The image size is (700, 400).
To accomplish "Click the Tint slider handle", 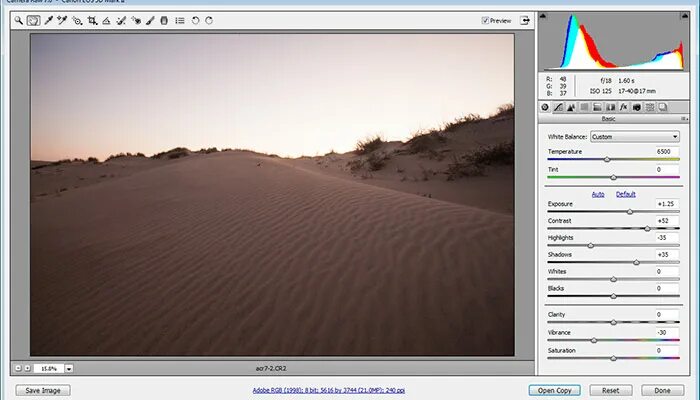I will tap(613, 177).
